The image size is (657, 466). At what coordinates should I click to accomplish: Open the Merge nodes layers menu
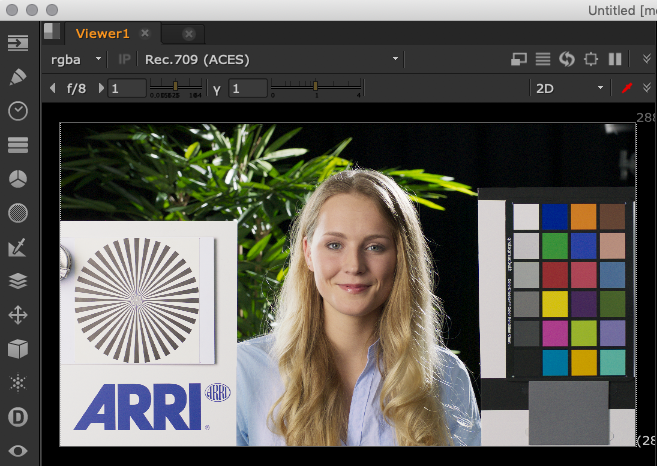[x=18, y=281]
